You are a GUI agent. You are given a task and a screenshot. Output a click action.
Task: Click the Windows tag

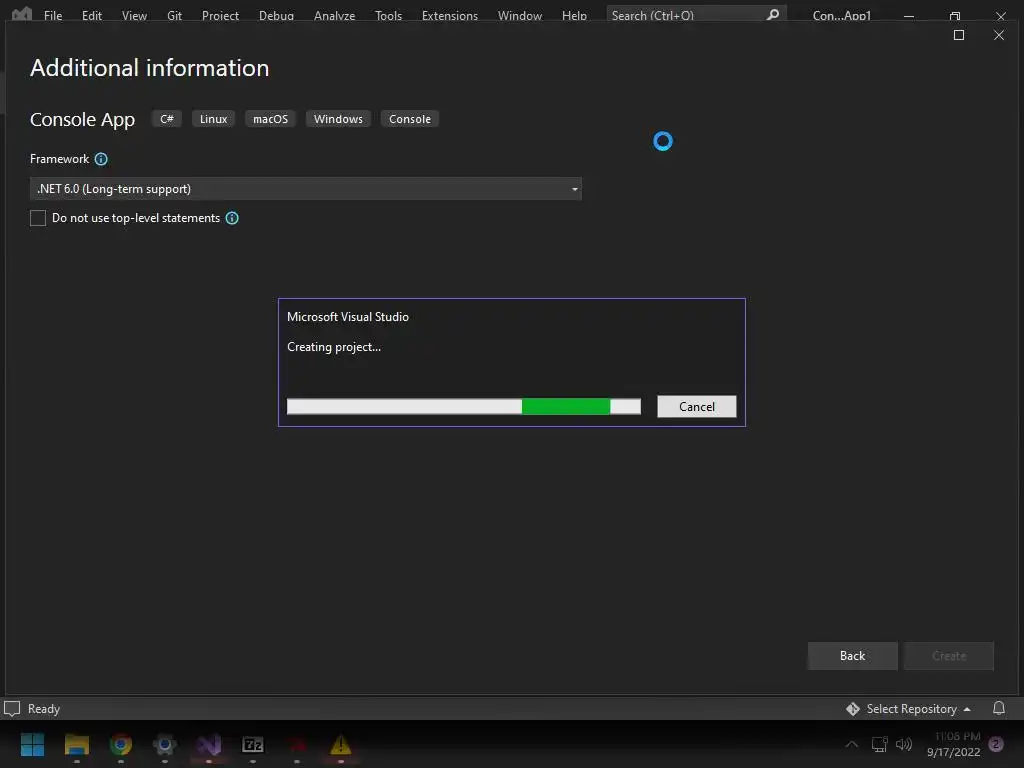point(338,119)
